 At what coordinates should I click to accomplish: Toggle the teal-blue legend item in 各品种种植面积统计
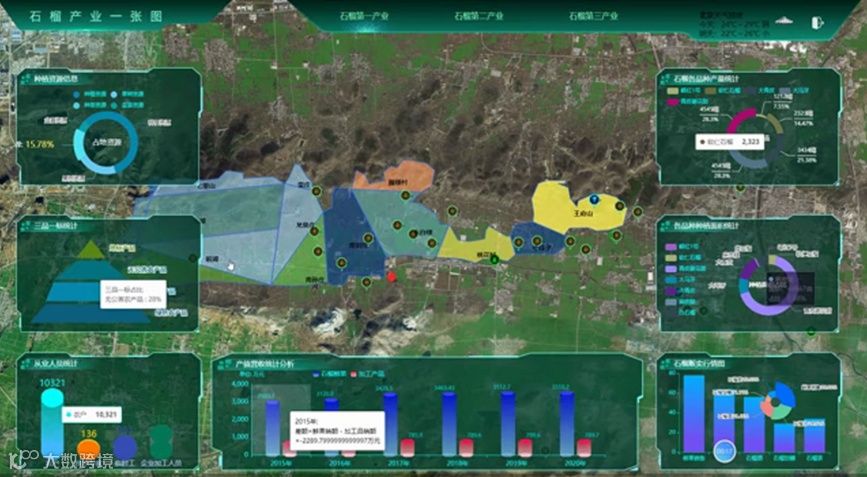[681, 280]
